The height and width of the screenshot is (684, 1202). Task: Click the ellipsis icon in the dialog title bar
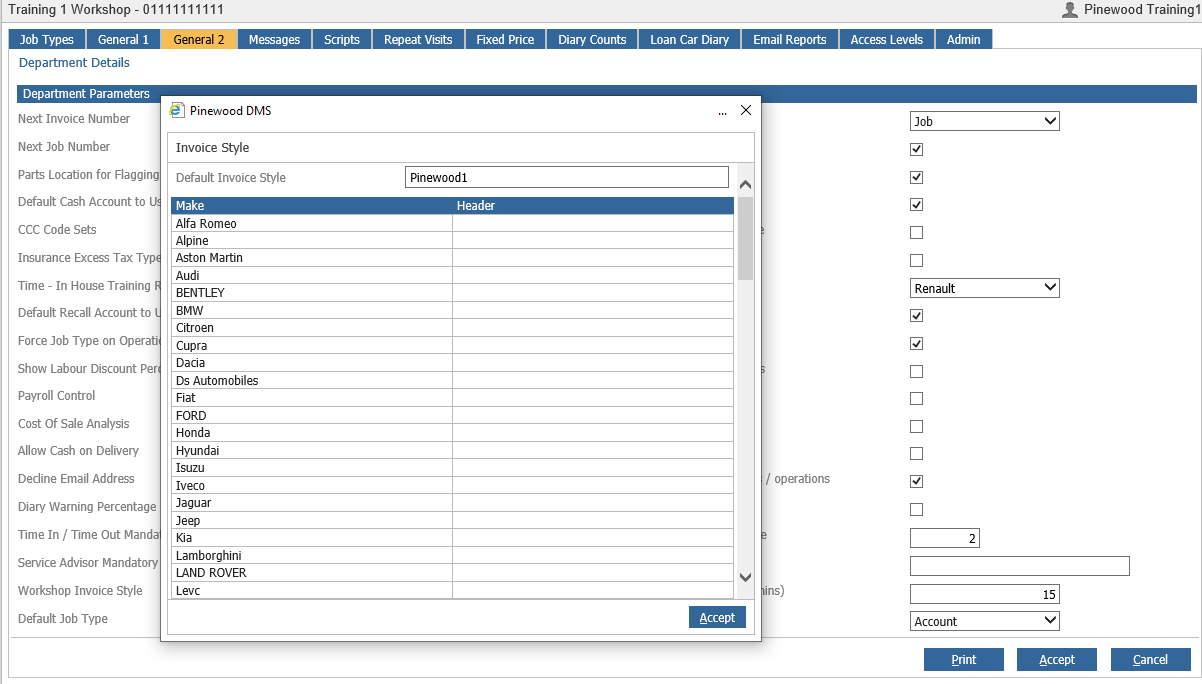click(x=722, y=112)
